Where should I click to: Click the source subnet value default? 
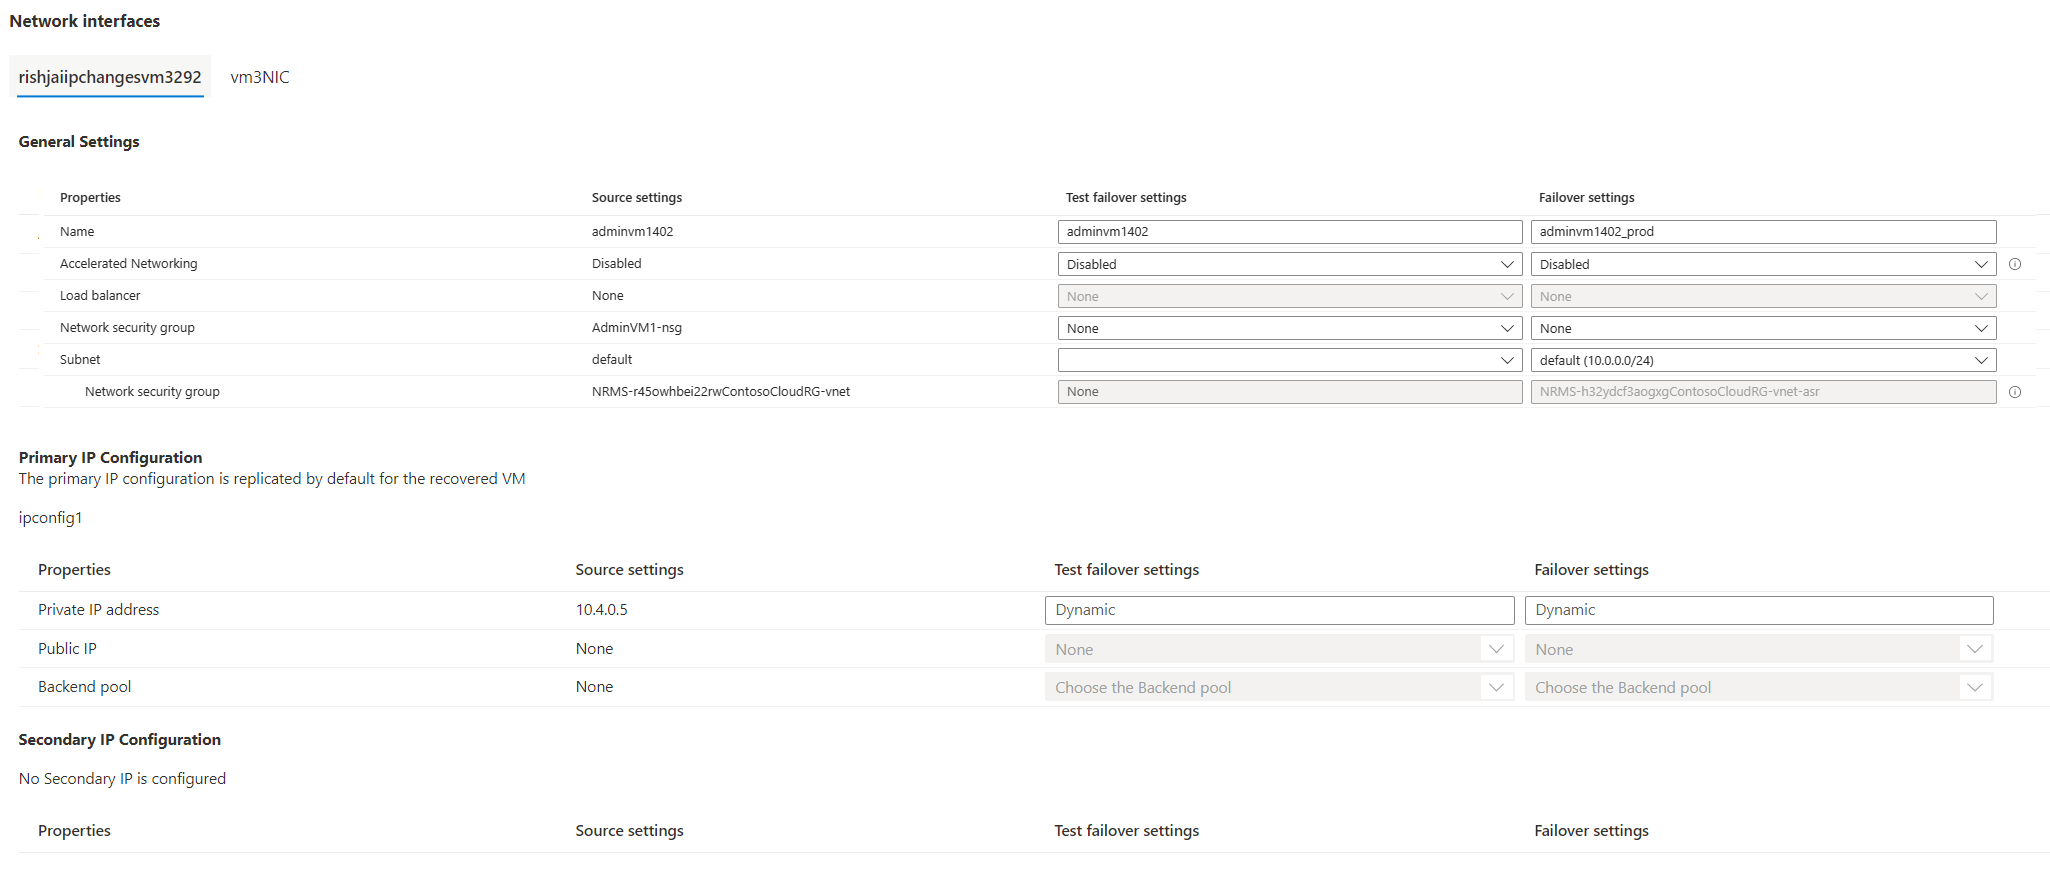612,360
